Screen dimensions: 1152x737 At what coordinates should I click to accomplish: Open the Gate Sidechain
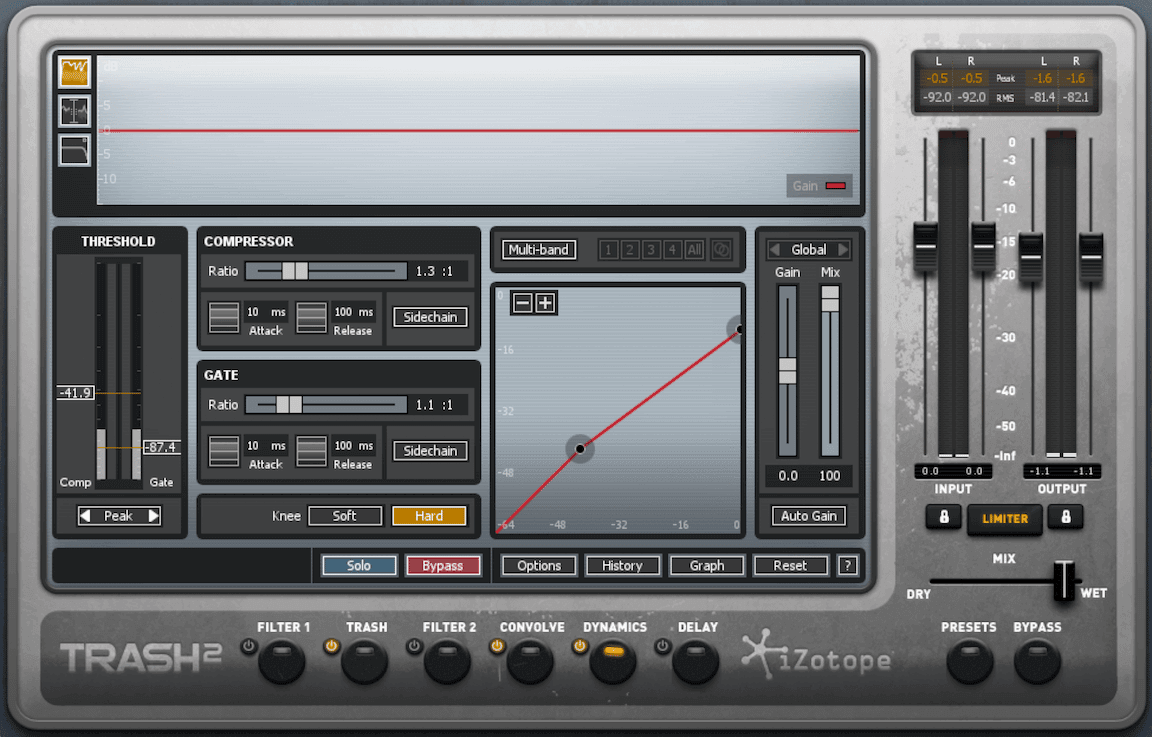(430, 451)
